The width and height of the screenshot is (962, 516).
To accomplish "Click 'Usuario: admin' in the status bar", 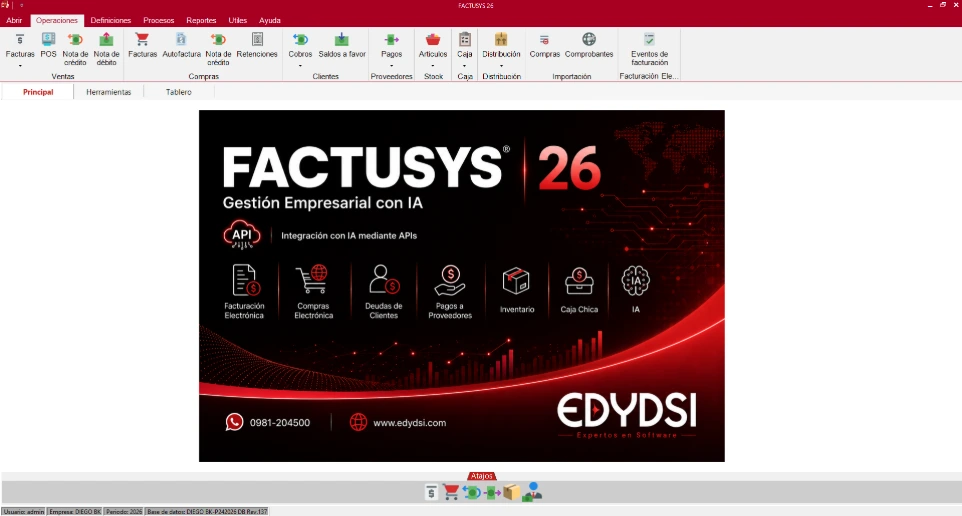I will (24, 511).
